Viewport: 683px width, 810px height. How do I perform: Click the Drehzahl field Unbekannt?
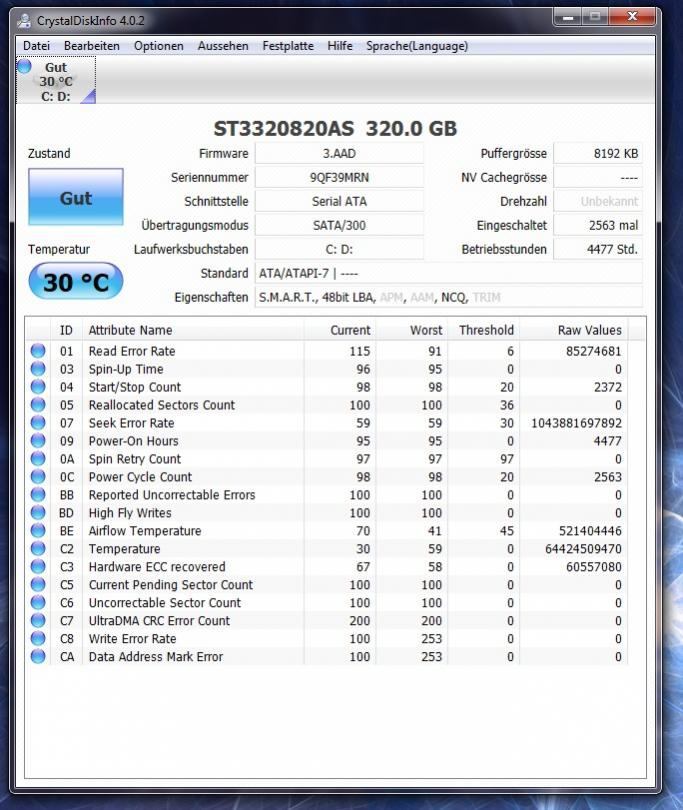598,201
